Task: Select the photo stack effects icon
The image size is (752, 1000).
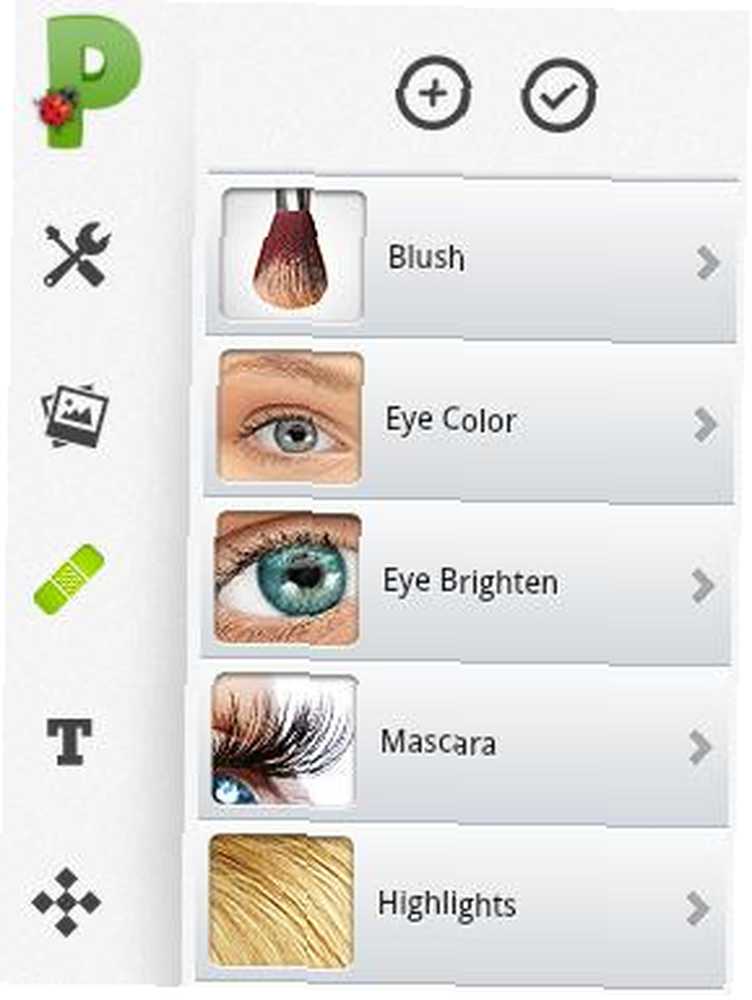Action: click(75, 415)
